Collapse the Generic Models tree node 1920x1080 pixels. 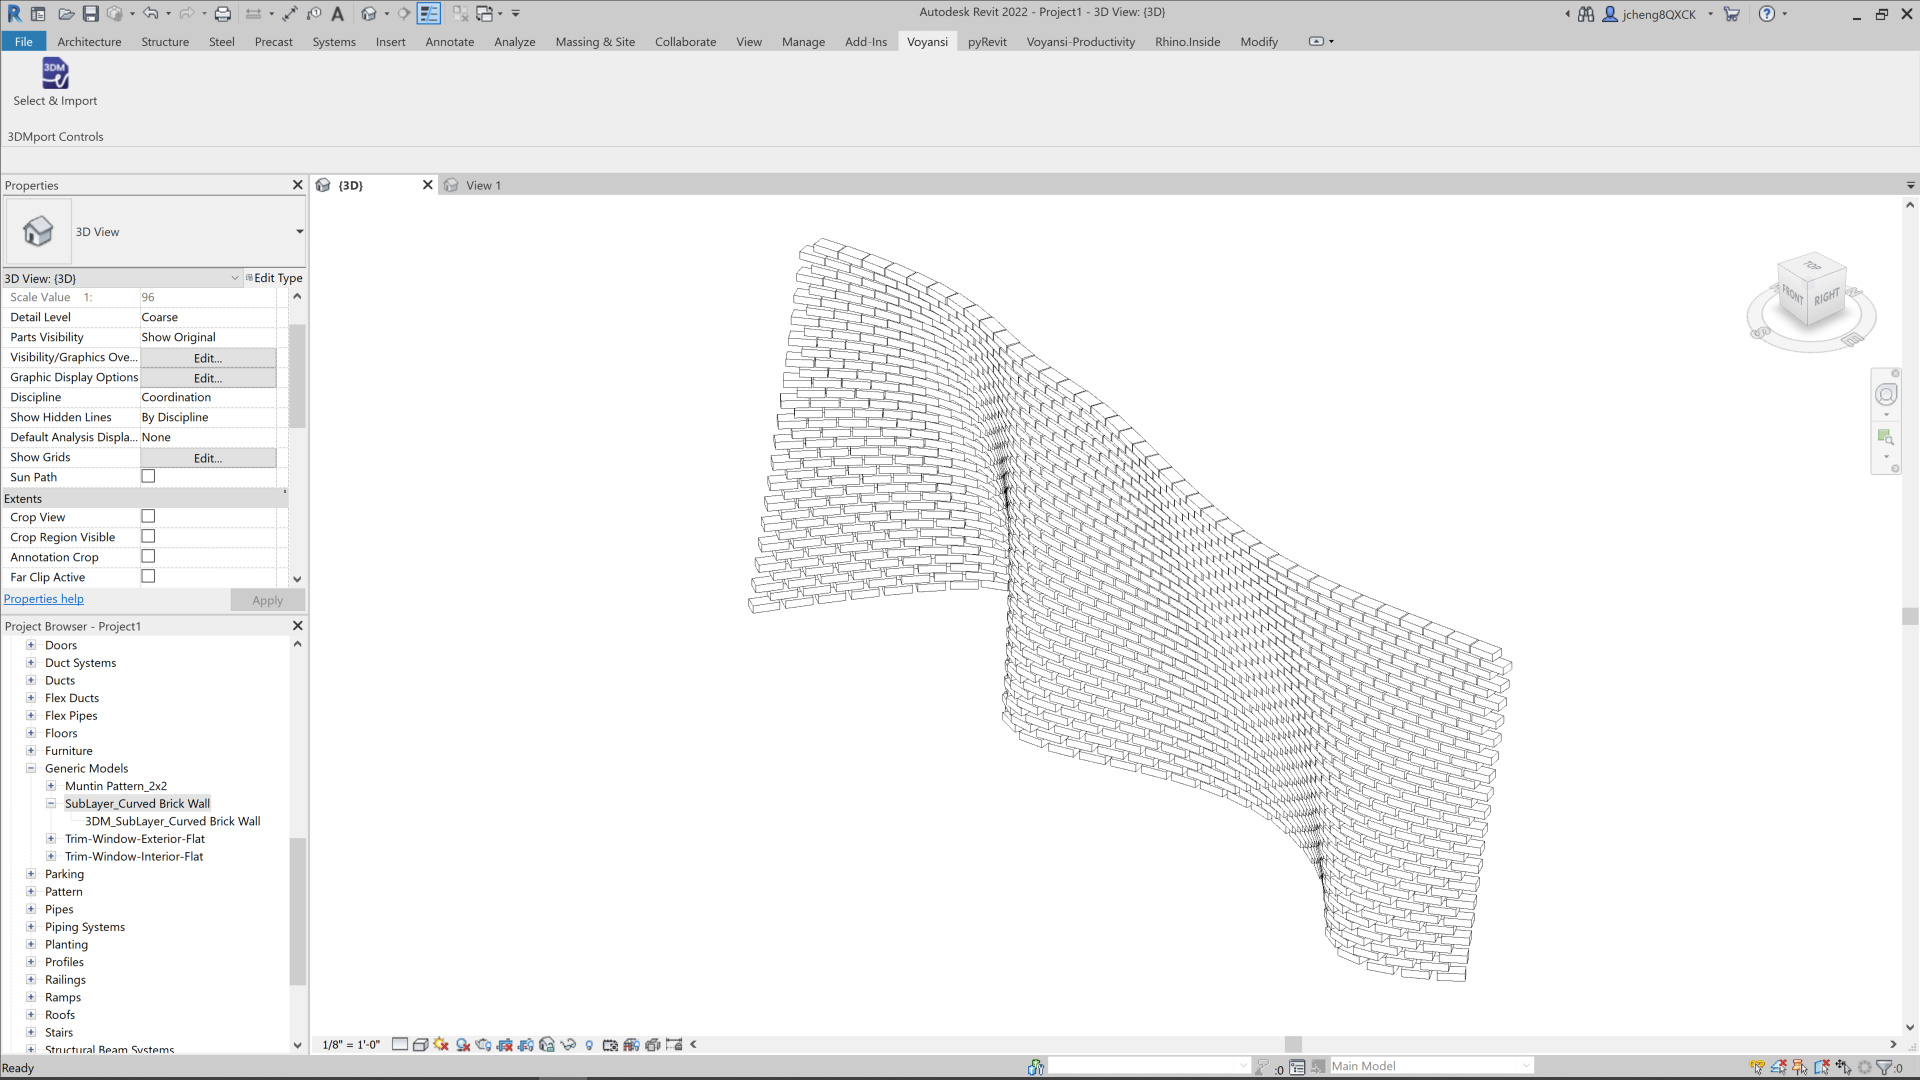tap(31, 769)
